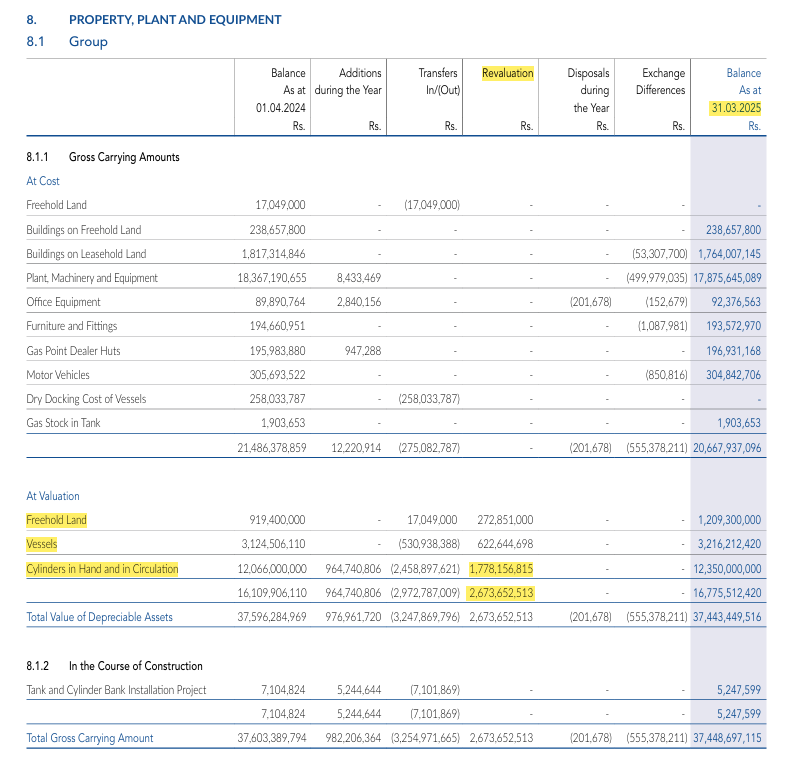
Task: Select total closing value 37,443,449,516
Action: pyautogui.click(x=727, y=617)
